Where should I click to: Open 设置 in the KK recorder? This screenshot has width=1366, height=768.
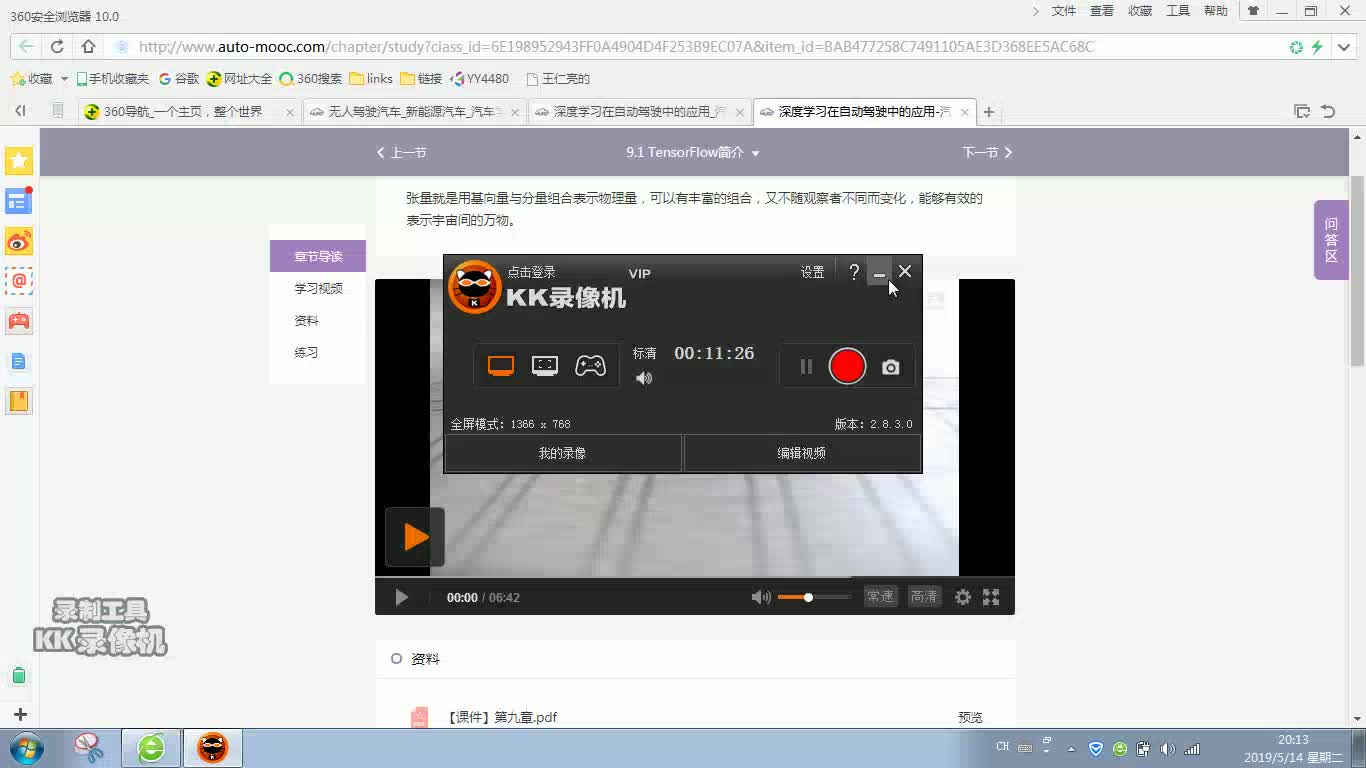(x=812, y=272)
